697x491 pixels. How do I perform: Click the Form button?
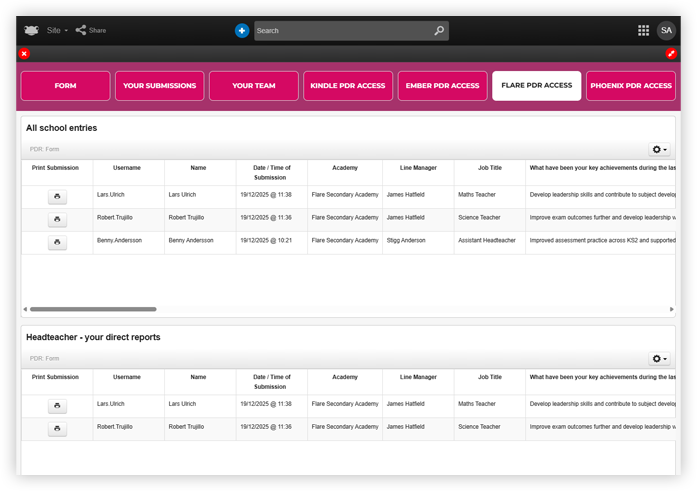(65, 86)
